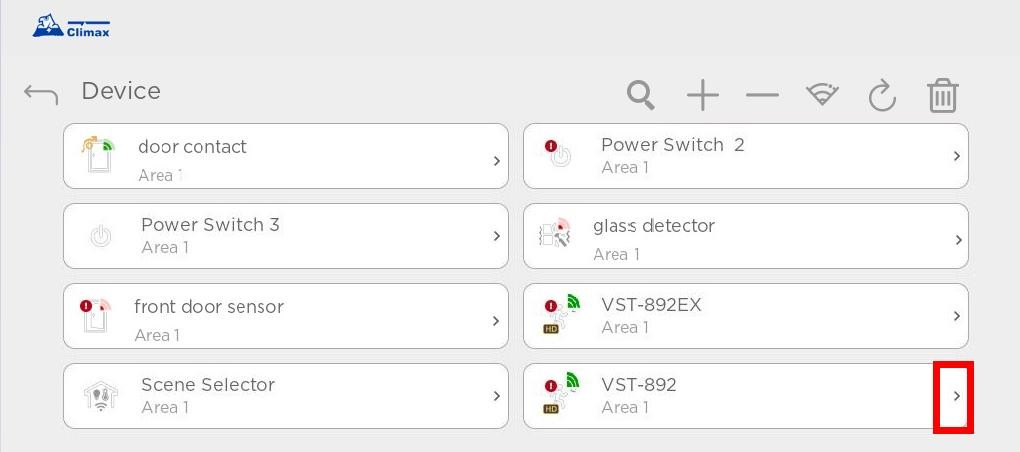The image size is (1020, 452).
Task: Go back using the return arrow
Action: click(x=41, y=94)
